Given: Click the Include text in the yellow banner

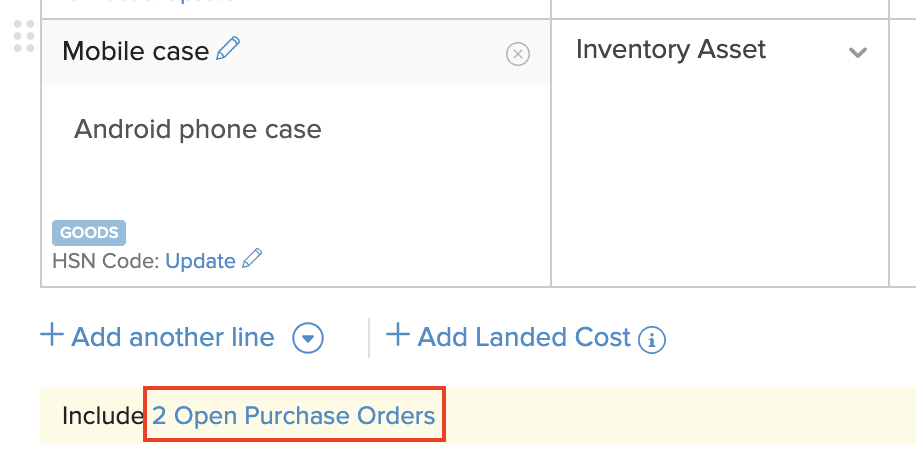Looking at the screenshot, I should pos(102,416).
